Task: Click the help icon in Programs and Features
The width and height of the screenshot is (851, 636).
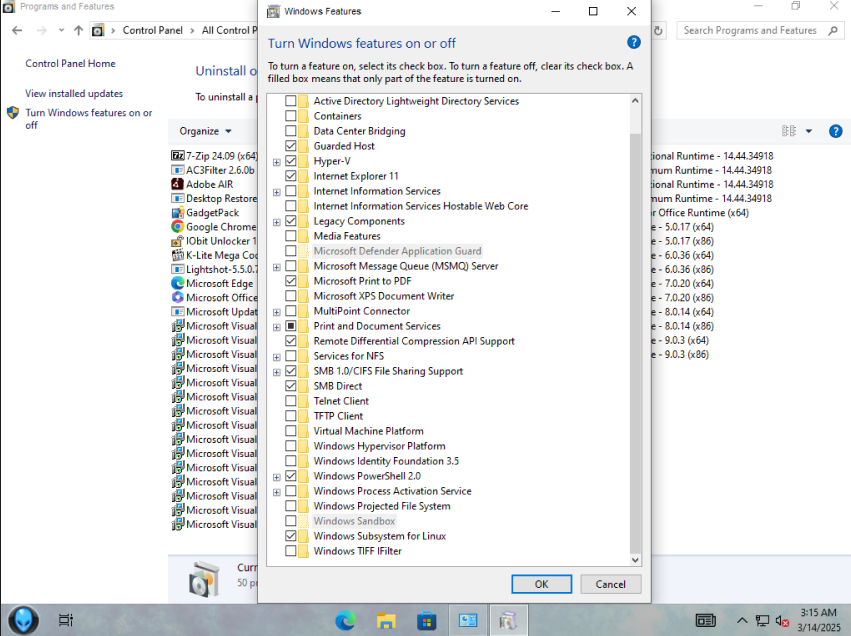Action: [x=836, y=131]
